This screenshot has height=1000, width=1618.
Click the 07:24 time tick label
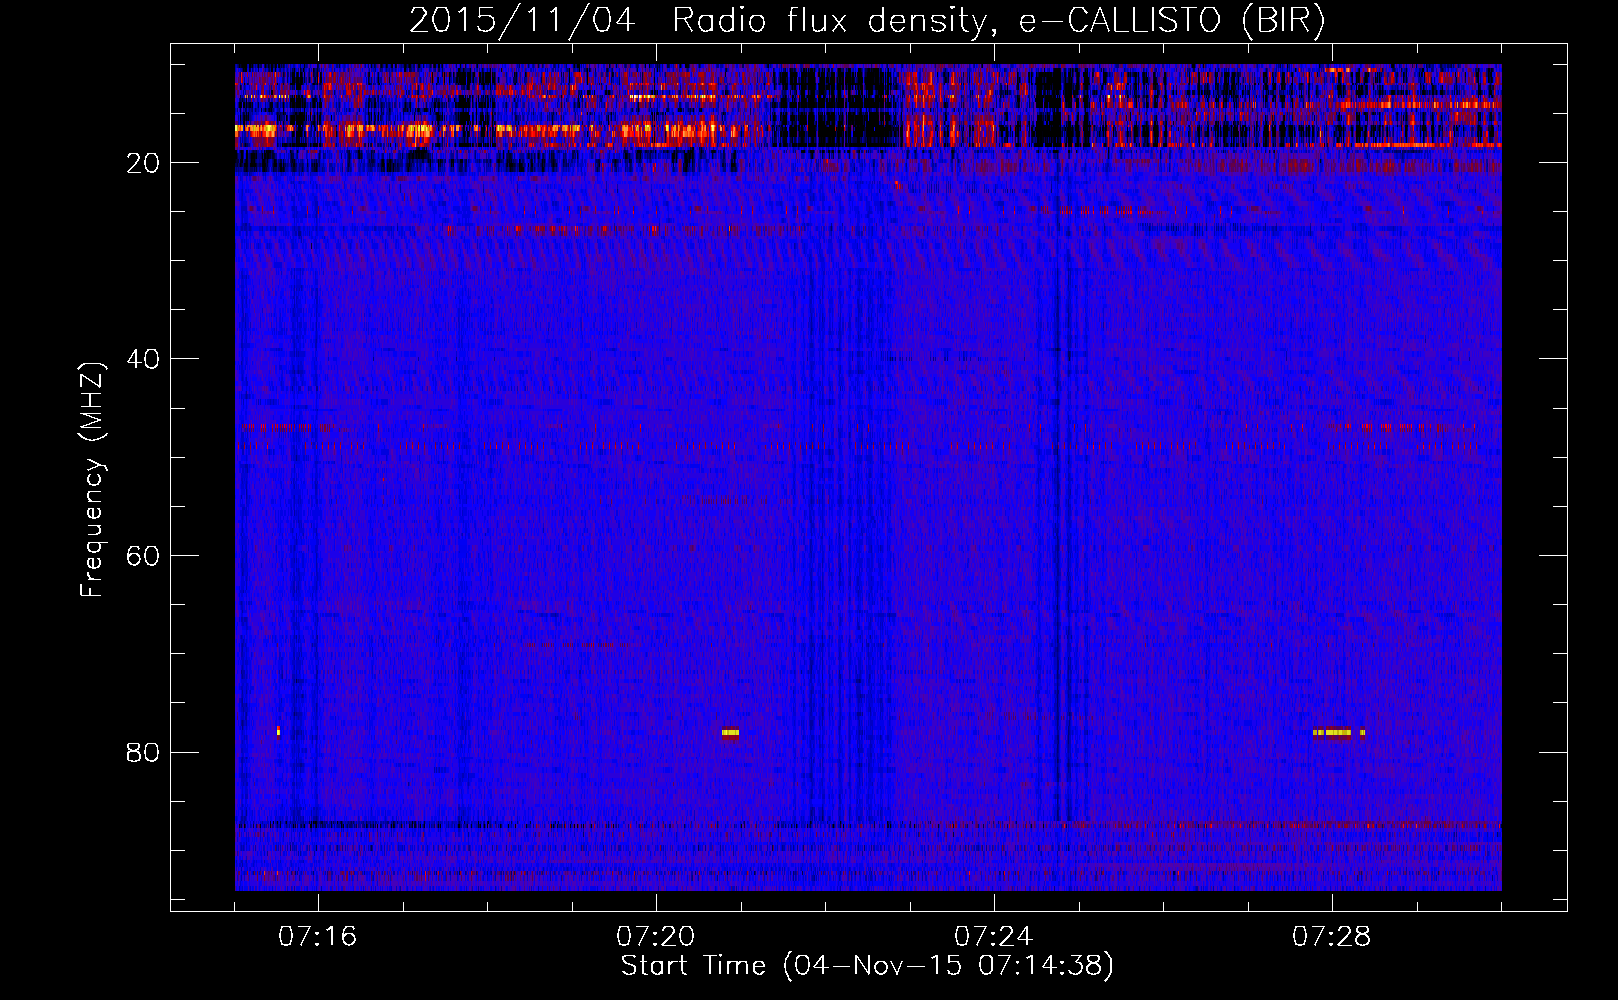[993, 937]
